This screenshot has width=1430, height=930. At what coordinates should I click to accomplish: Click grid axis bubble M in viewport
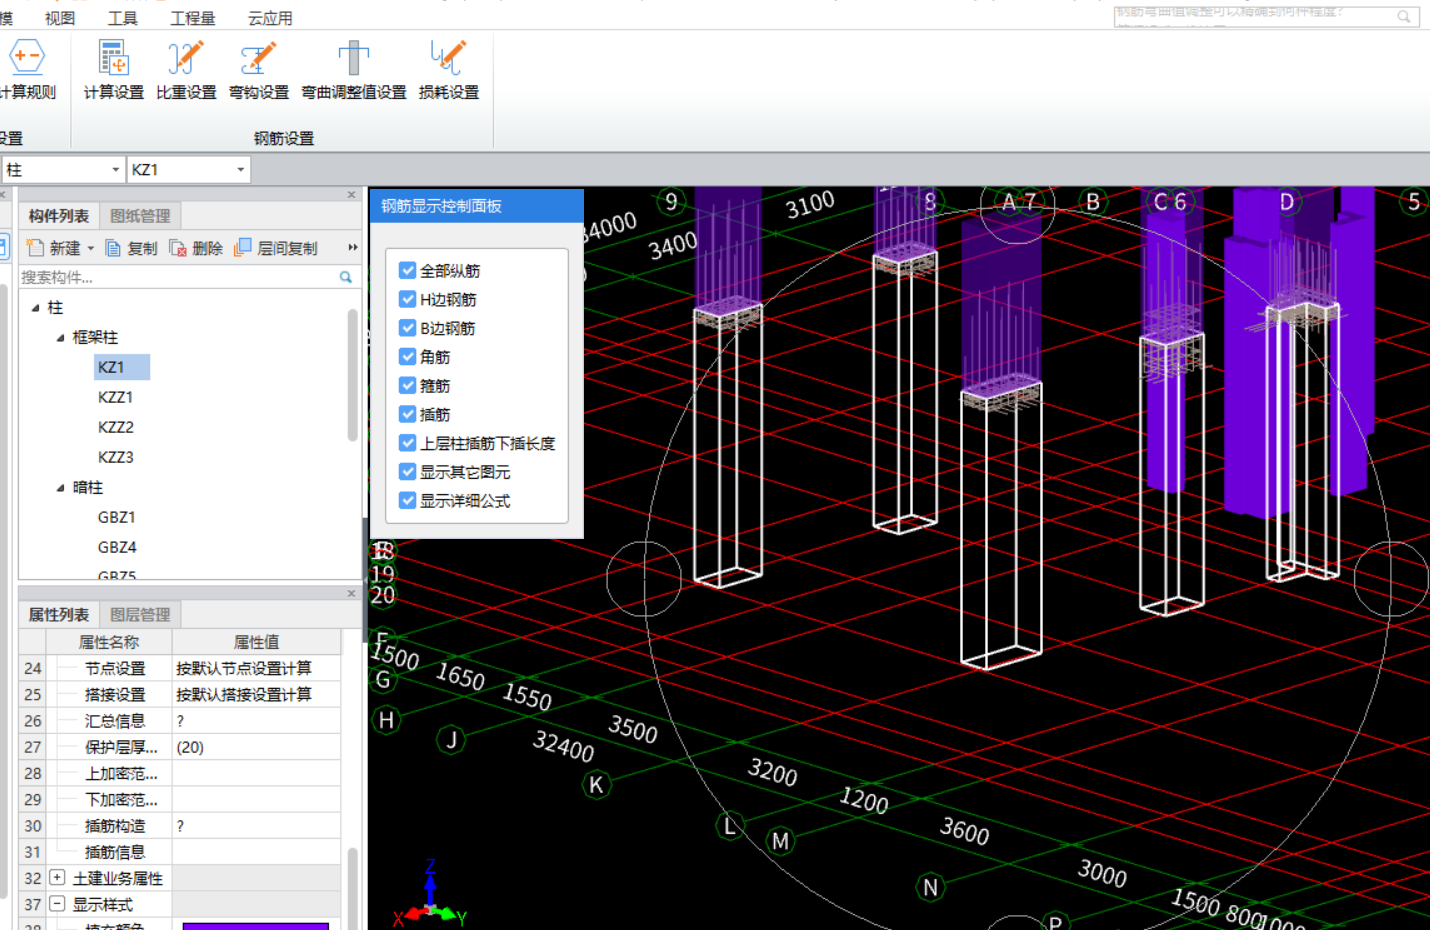tap(780, 841)
